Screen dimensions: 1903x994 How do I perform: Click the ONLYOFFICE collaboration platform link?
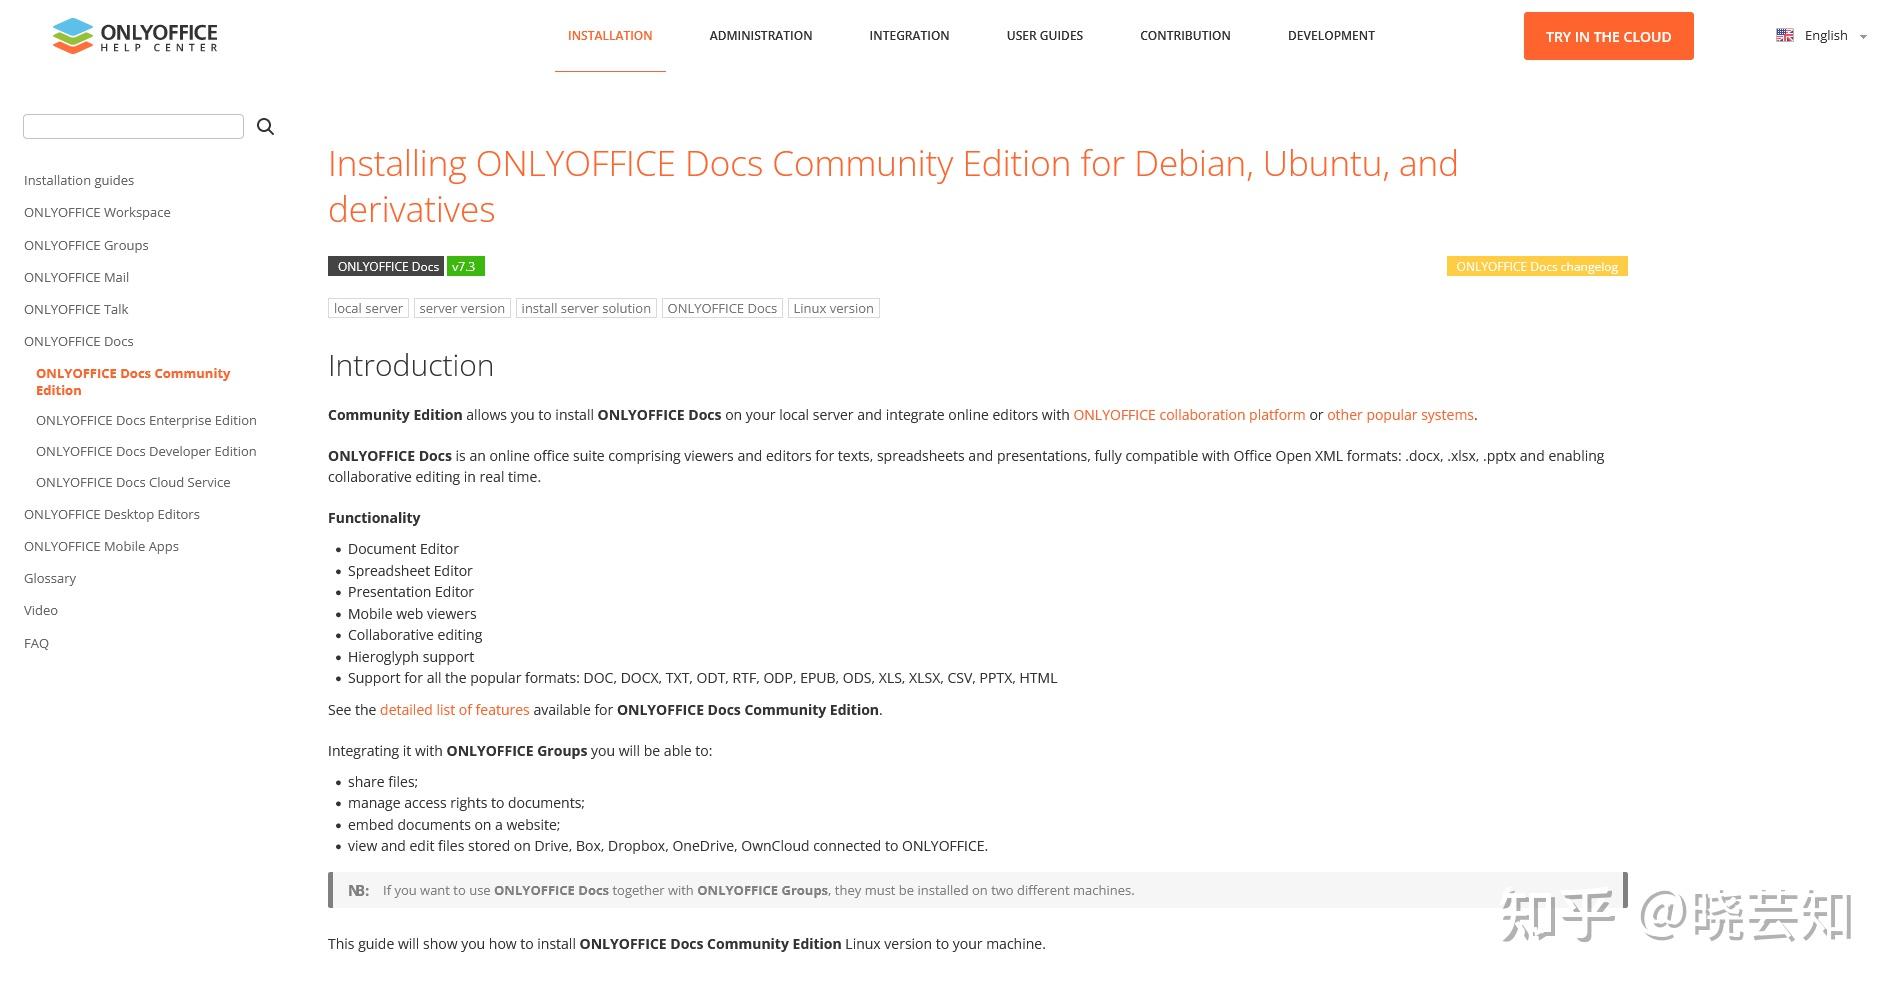pos(1188,414)
